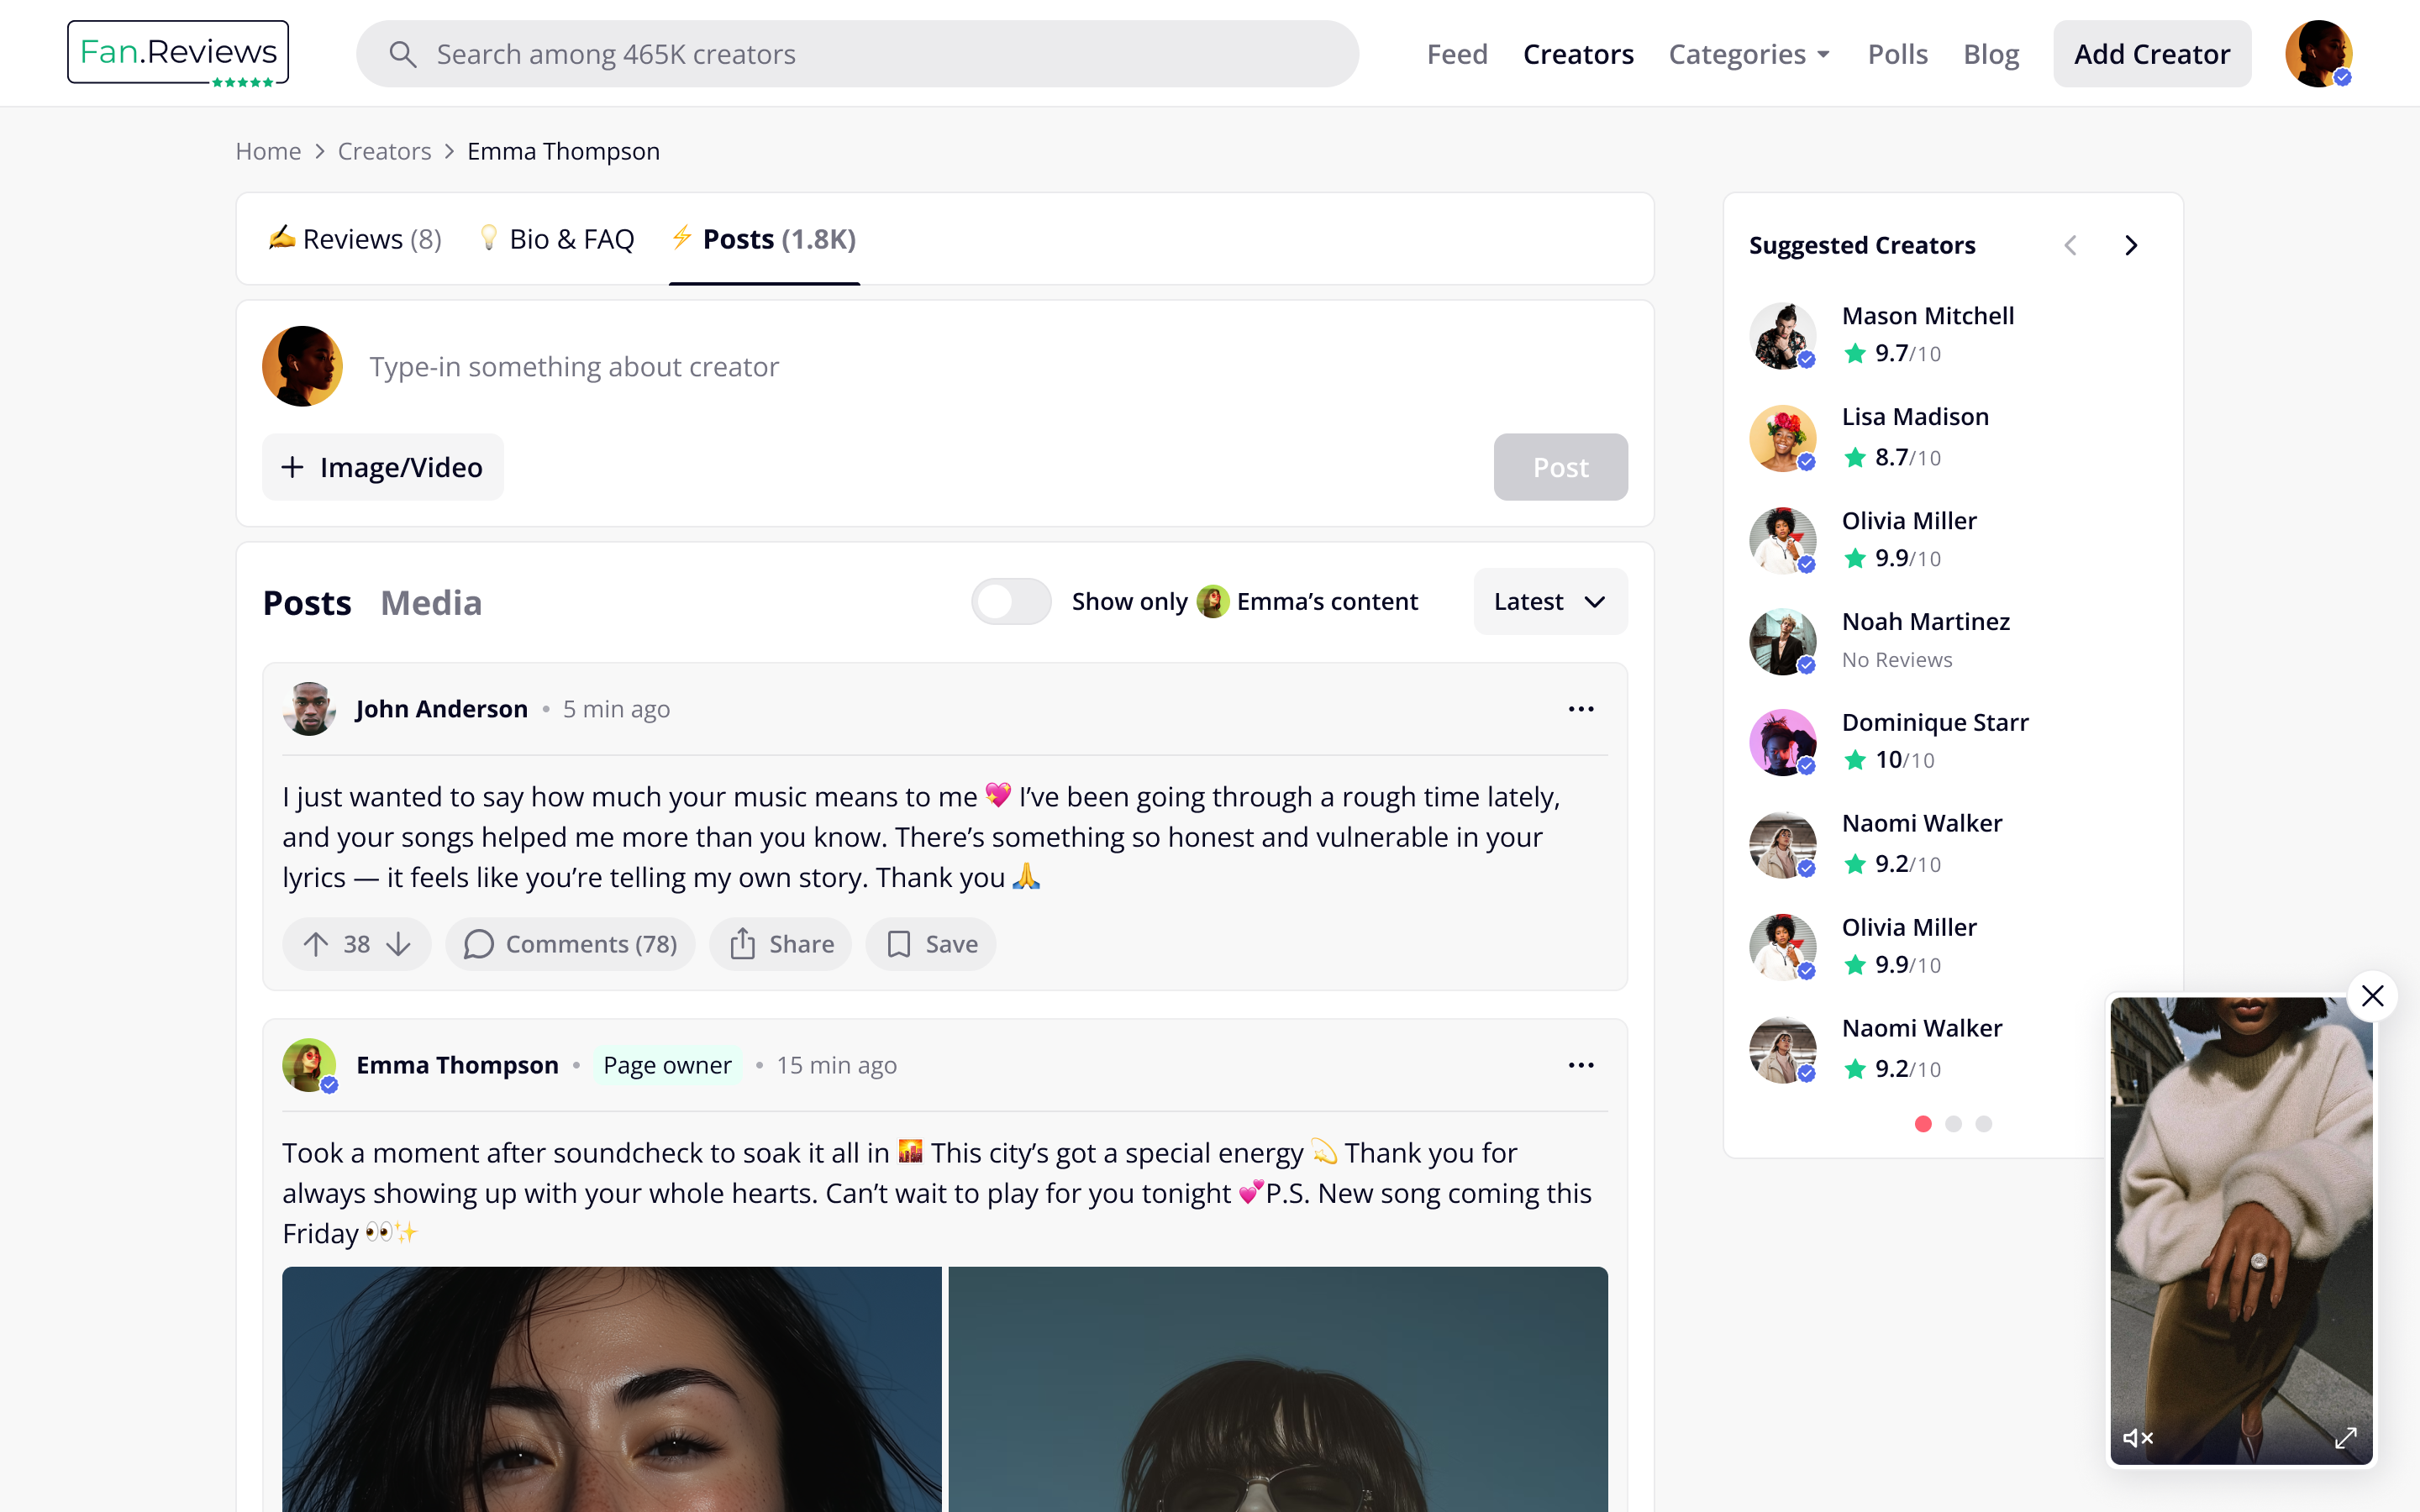Click the Add Creator button
This screenshot has height=1512, width=2420.
(x=2151, y=53)
